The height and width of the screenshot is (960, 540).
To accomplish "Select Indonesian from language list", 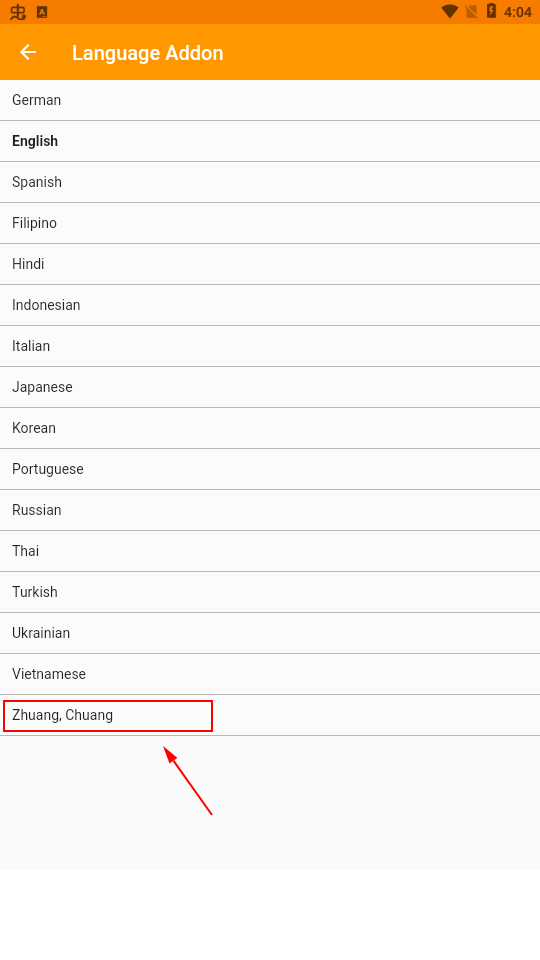I will click(270, 306).
